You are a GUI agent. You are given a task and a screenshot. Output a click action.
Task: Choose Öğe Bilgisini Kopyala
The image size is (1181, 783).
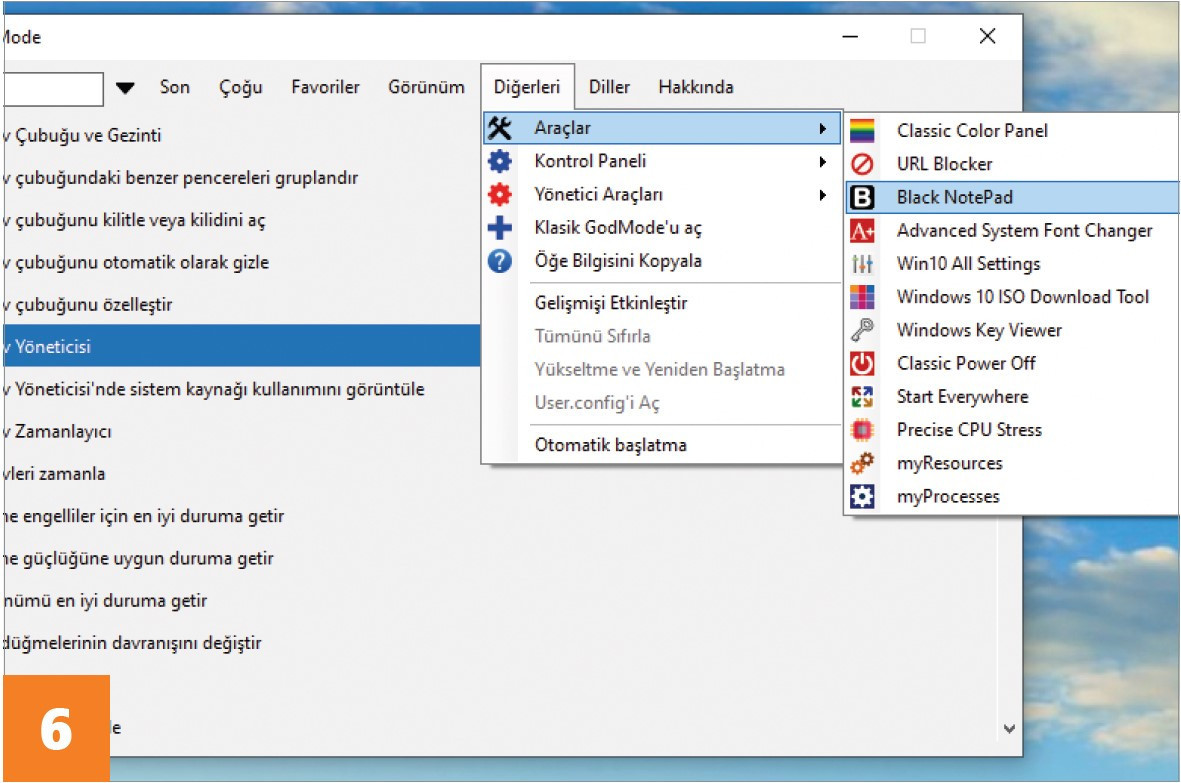662,260
